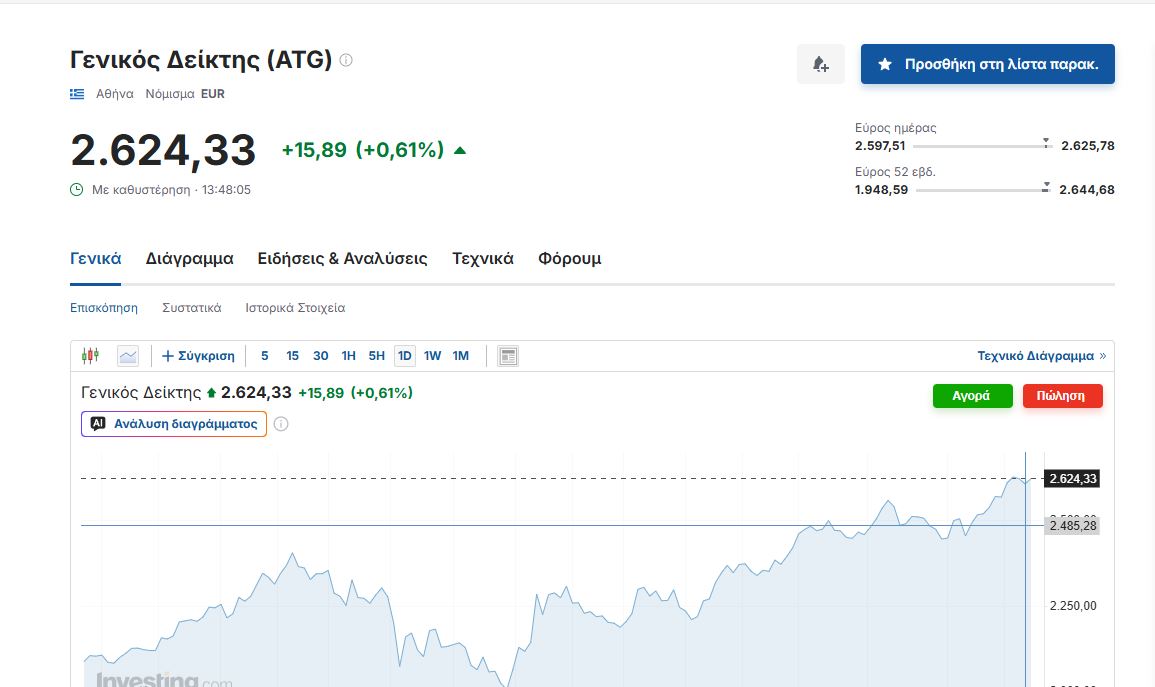Set chart interval to 30 minutes
The image size is (1155, 687).
(320, 356)
